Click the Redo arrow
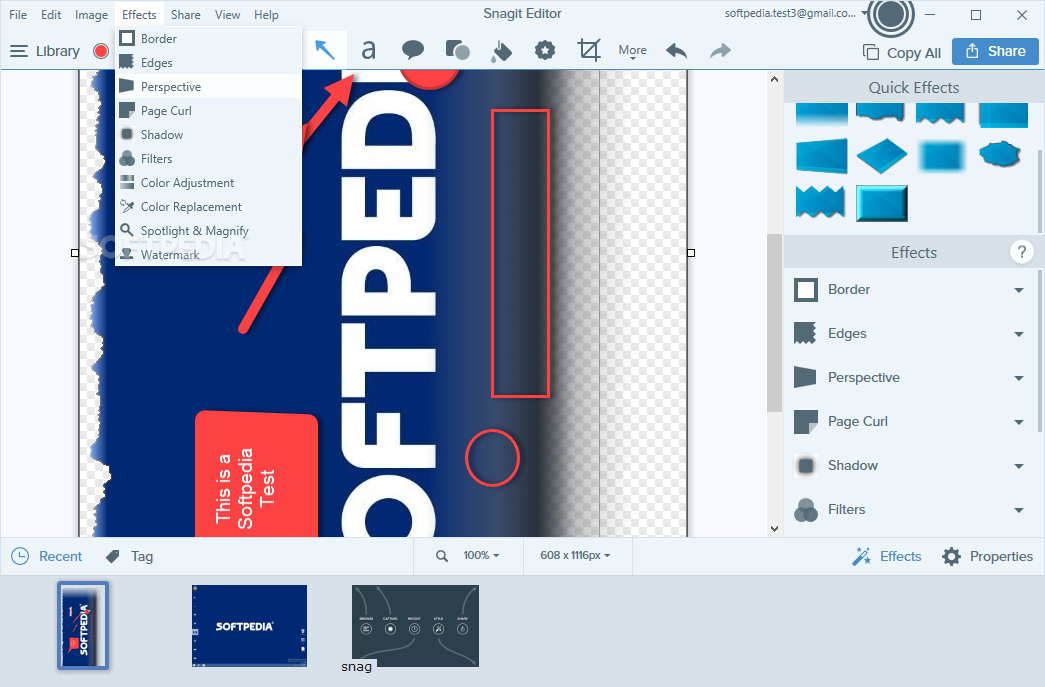The image size is (1045, 687). click(720, 51)
